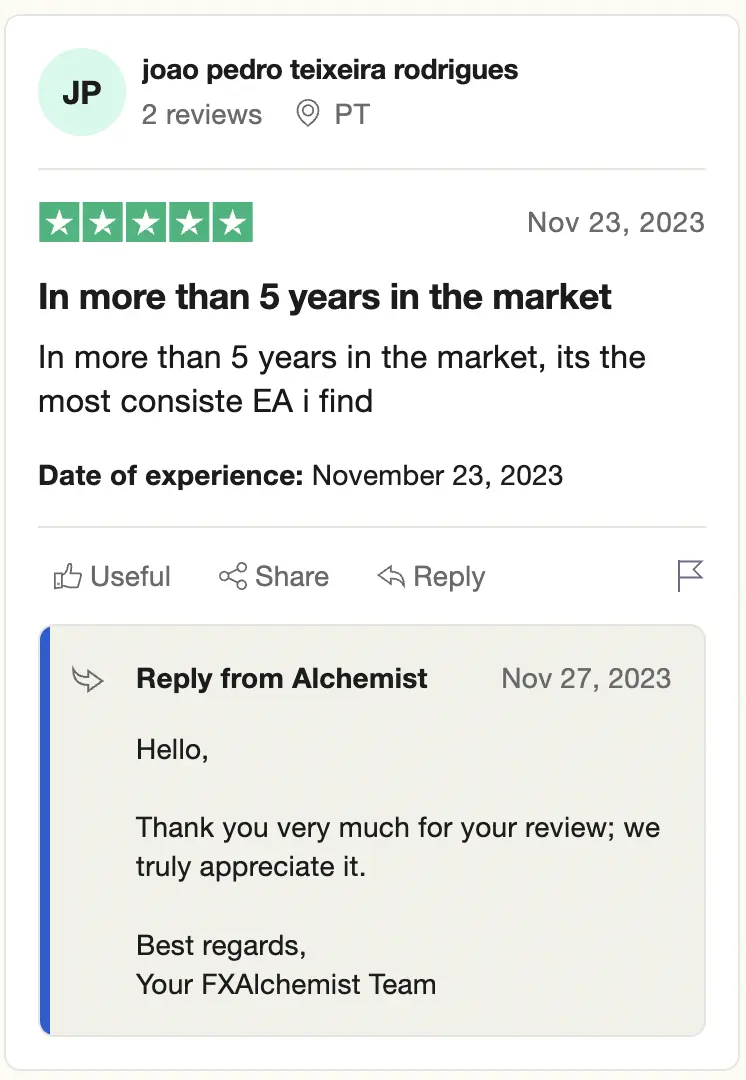
Task: Click the 'Share' label
Action: (x=292, y=577)
